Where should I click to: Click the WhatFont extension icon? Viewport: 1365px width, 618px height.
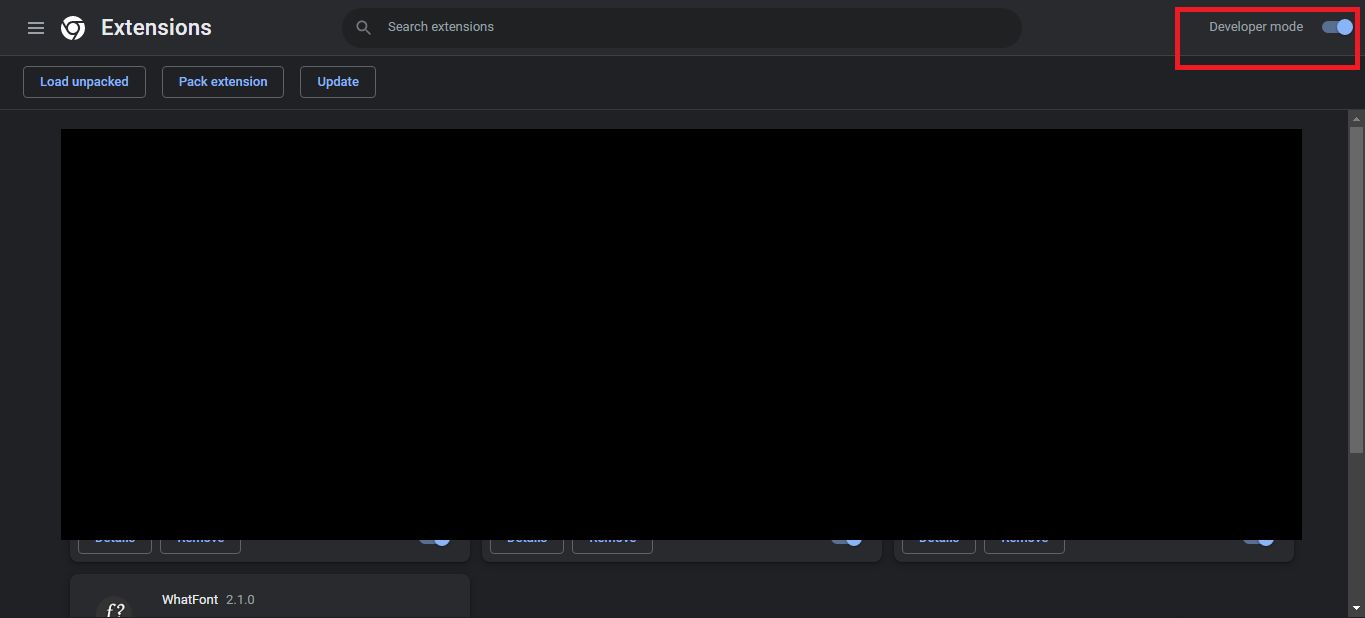tap(113, 608)
